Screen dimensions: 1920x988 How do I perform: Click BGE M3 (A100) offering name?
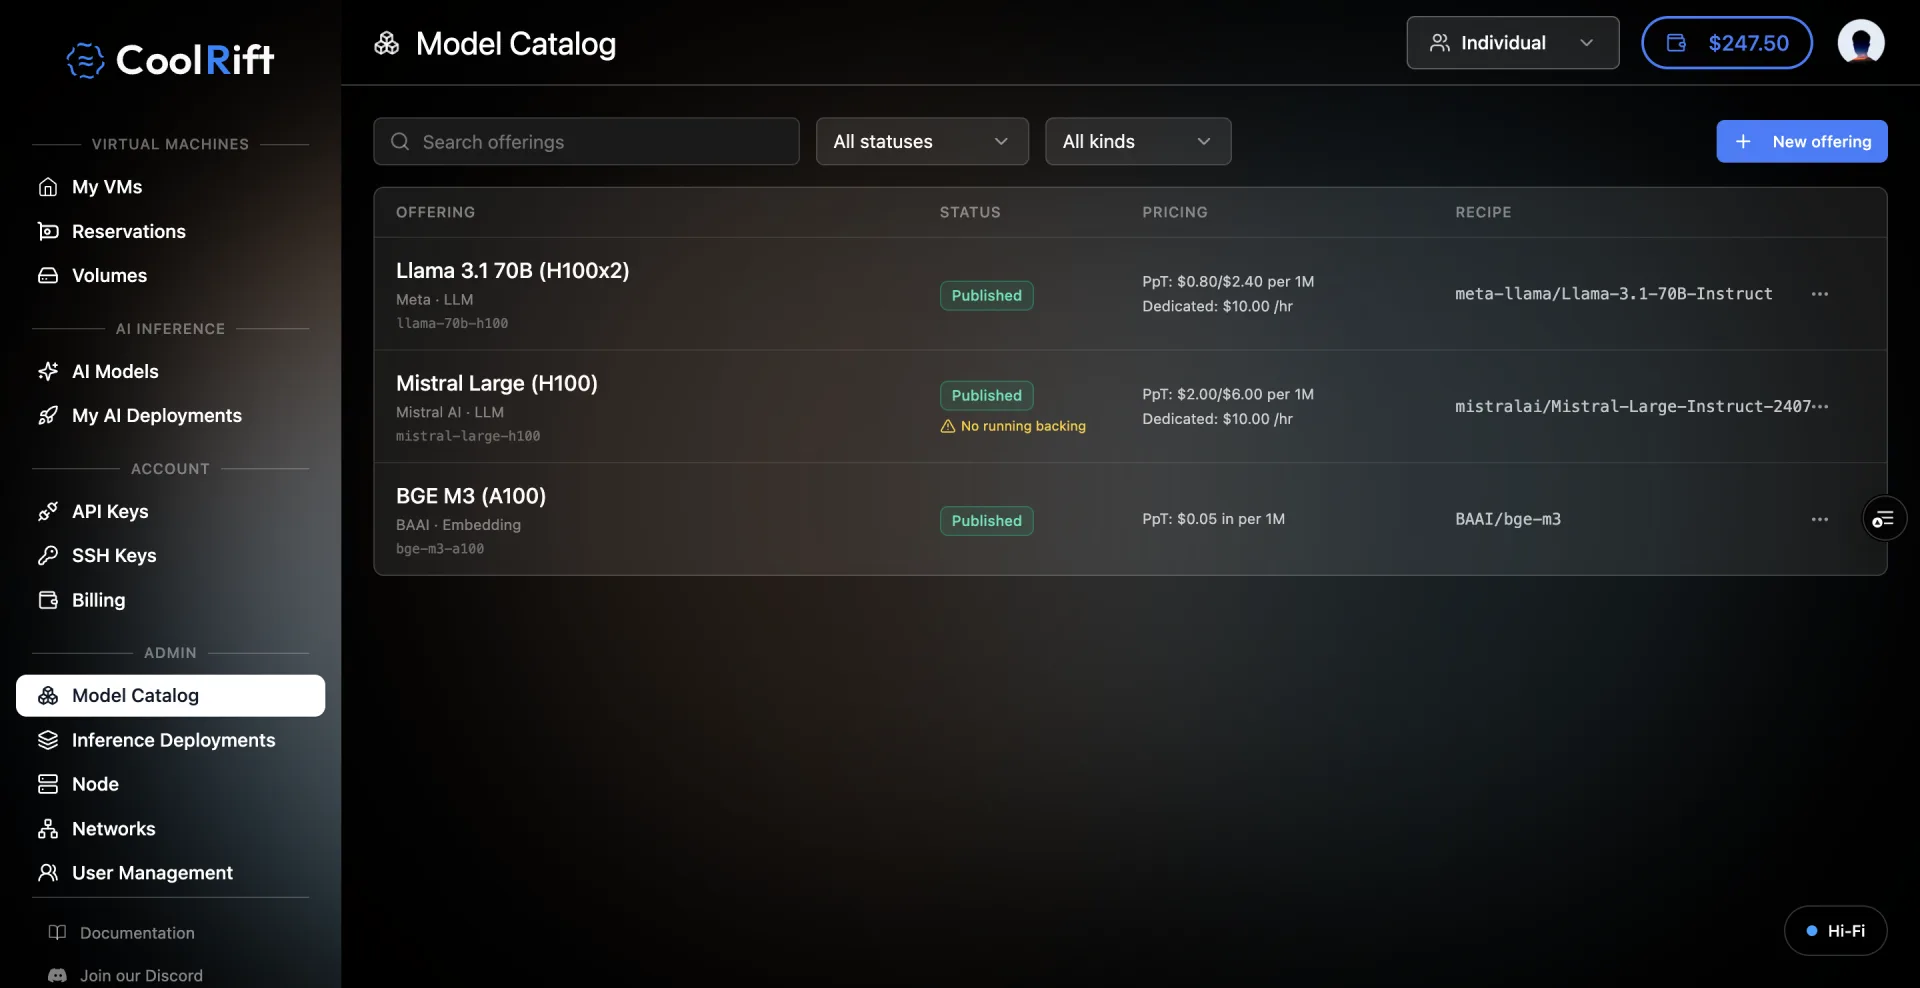point(470,496)
